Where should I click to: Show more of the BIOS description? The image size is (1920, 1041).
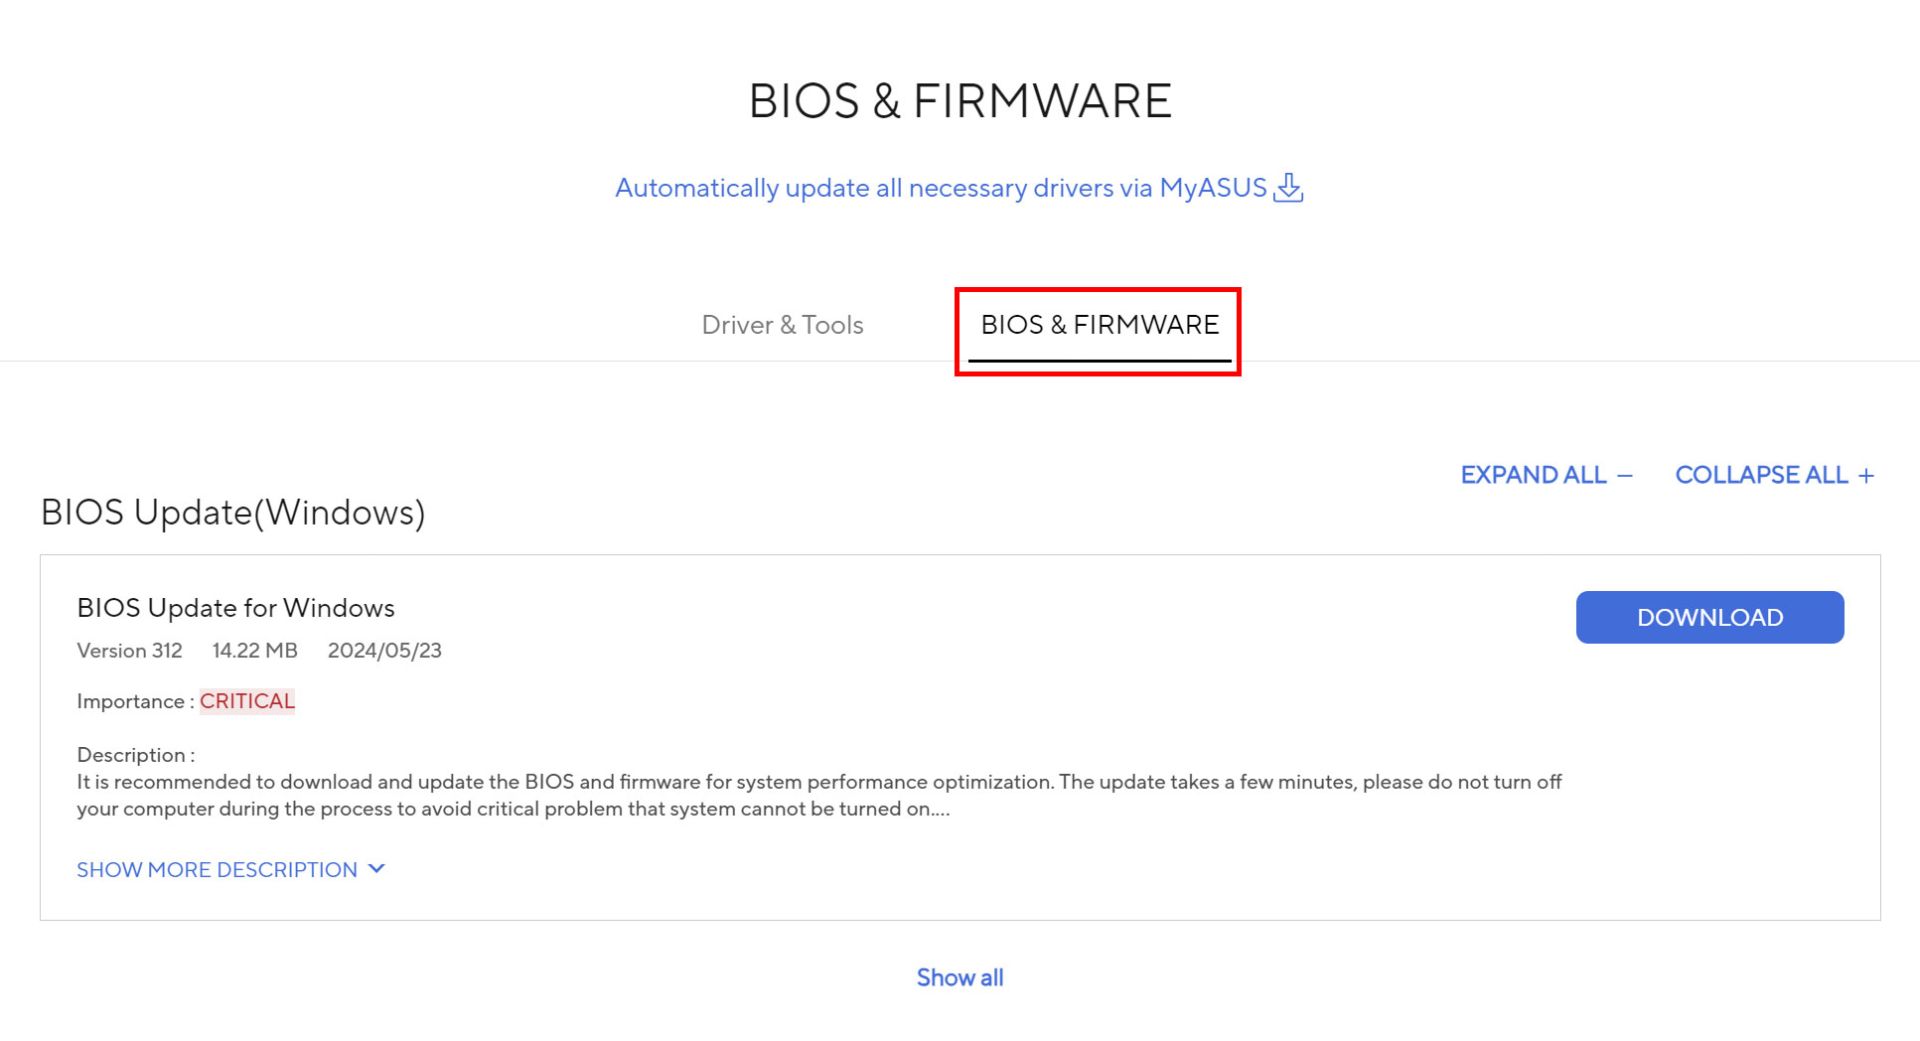[217, 870]
